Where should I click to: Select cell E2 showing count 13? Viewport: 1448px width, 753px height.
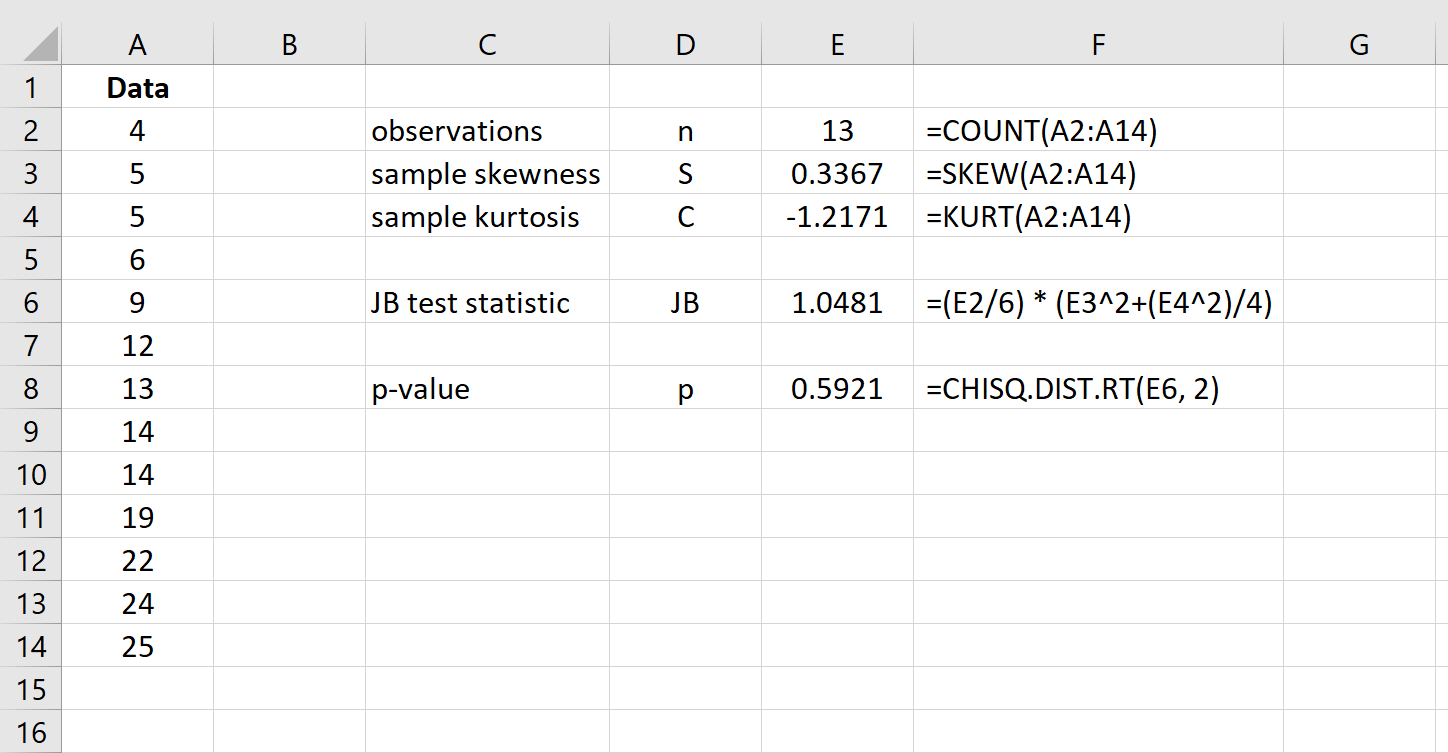(x=837, y=131)
